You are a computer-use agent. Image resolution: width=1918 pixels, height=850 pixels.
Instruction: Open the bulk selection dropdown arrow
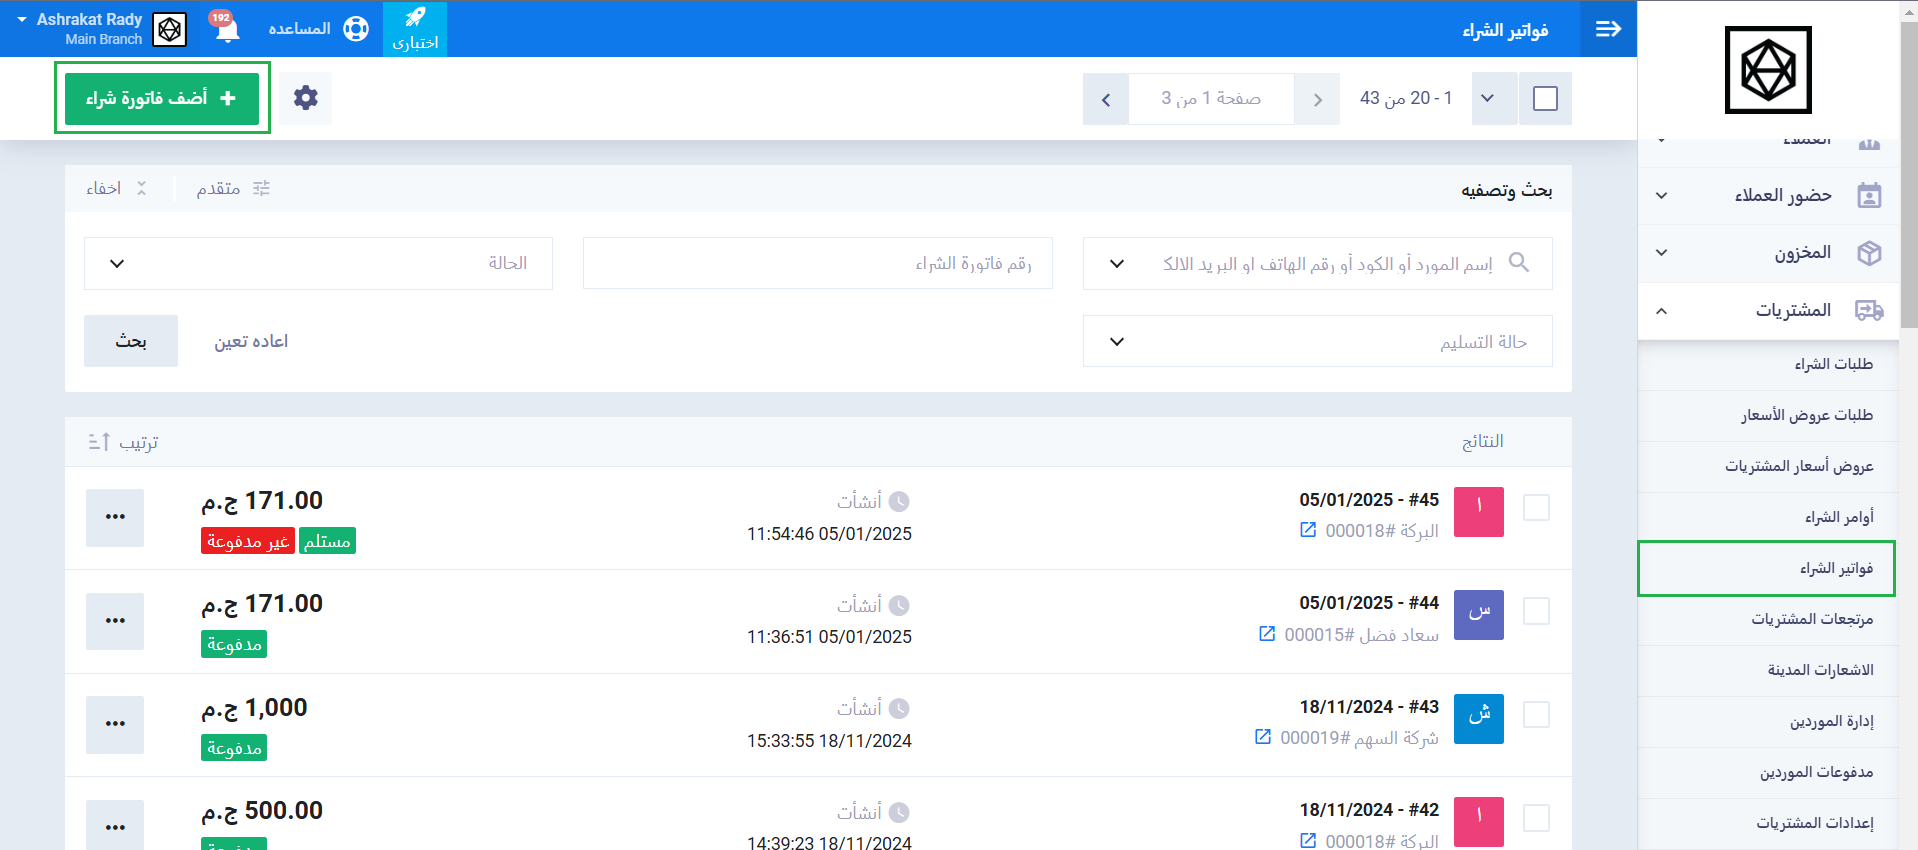pos(1488,99)
